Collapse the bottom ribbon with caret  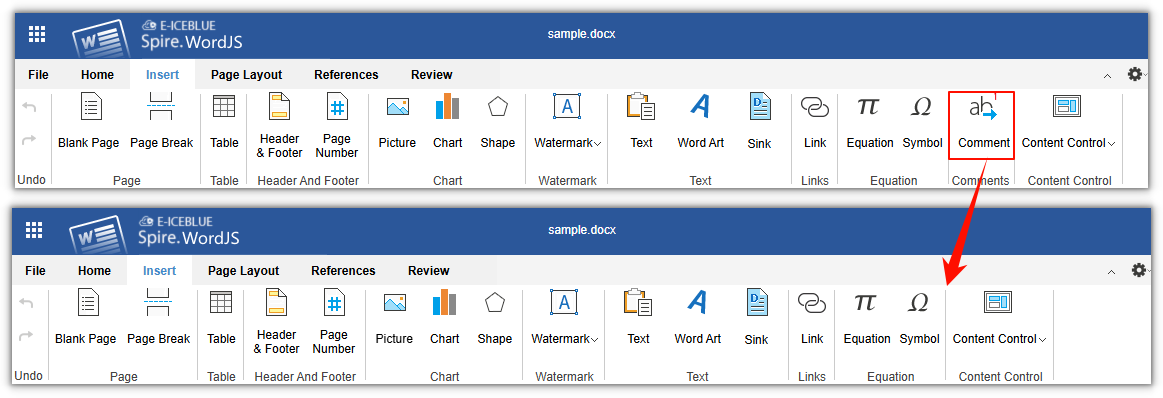click(1111, 272)
